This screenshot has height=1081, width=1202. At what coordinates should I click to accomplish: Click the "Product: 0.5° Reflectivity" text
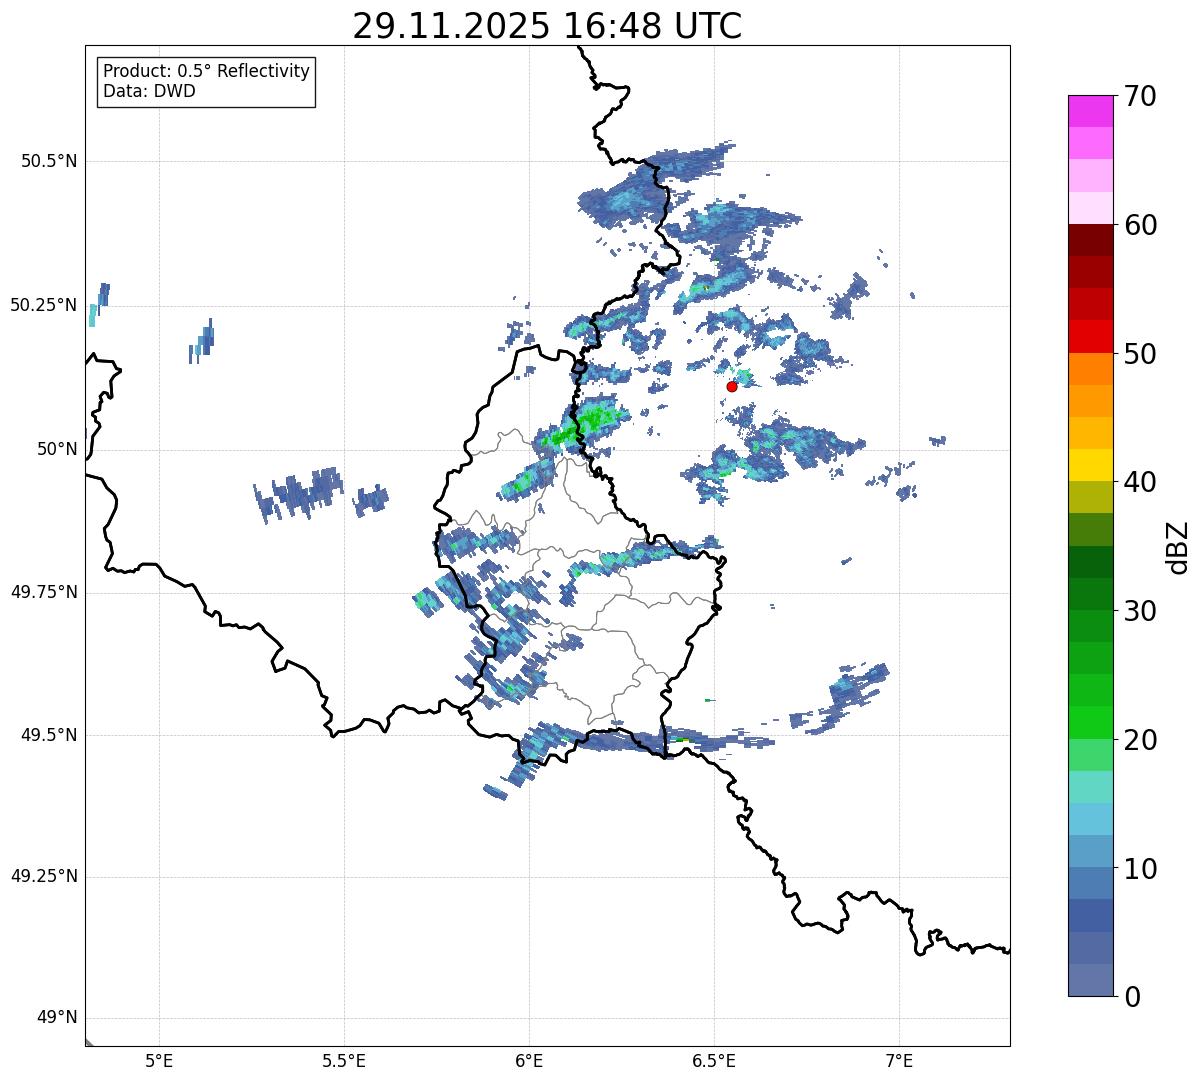pos(206,72)
